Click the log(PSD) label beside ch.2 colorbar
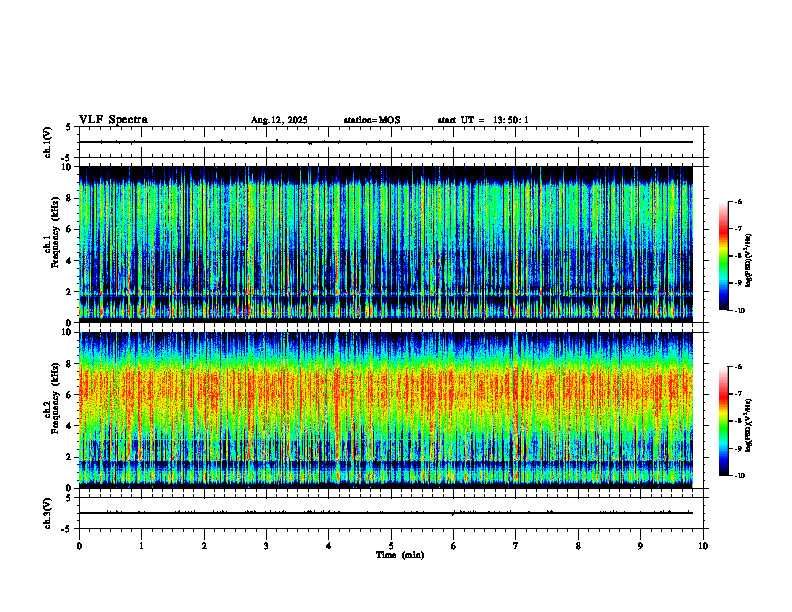The height and width of the screenshot is (612, 792). (x=749, y=425)
